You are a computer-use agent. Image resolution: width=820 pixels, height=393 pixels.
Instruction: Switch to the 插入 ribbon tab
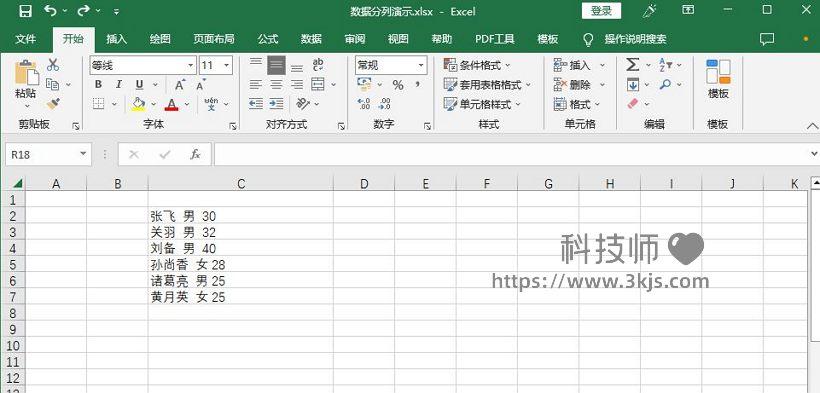pos(116,39)
